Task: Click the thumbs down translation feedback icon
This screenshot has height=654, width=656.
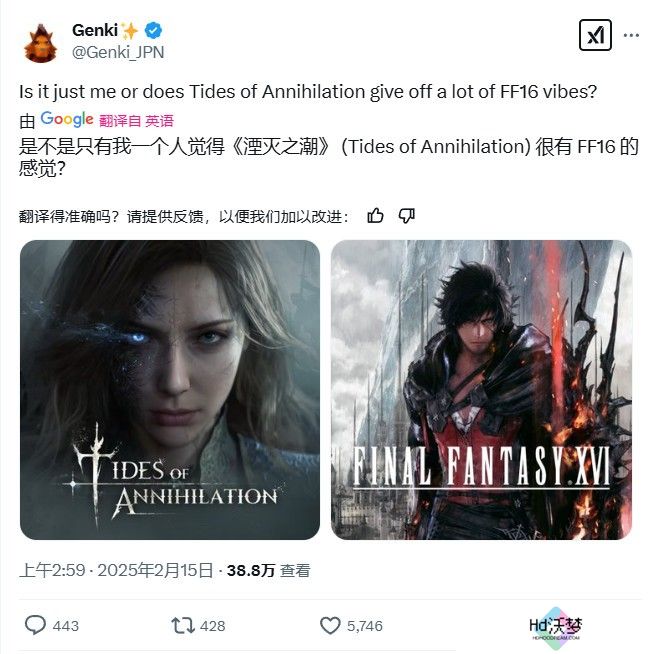Action: point(406,216)
